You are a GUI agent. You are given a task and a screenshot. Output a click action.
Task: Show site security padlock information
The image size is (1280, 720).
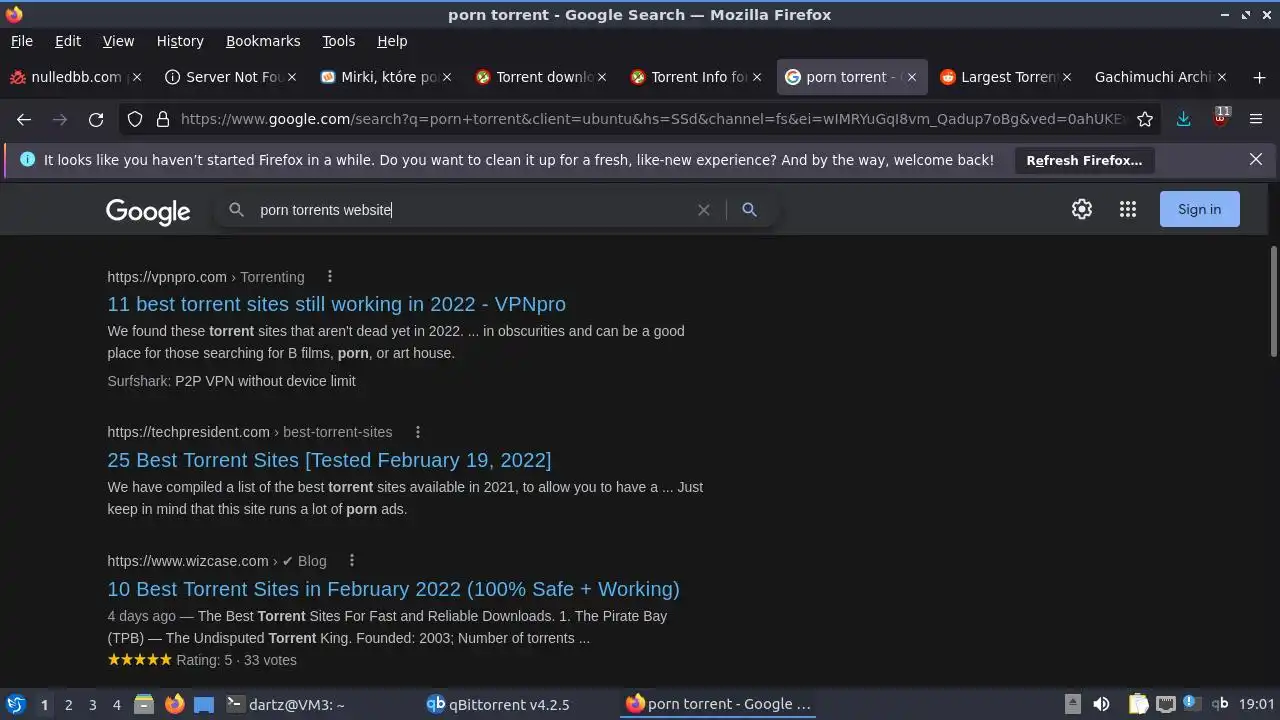point(163,119)
